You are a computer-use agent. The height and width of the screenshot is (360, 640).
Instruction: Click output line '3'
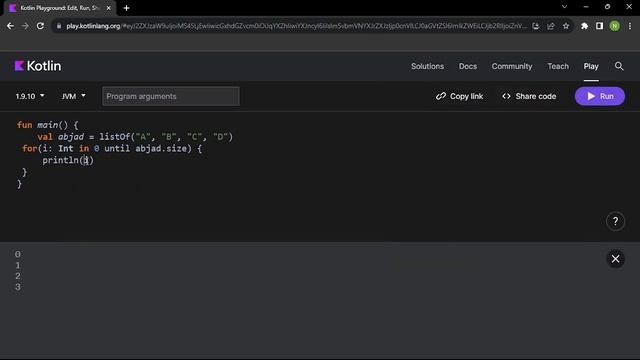point(18,287)
